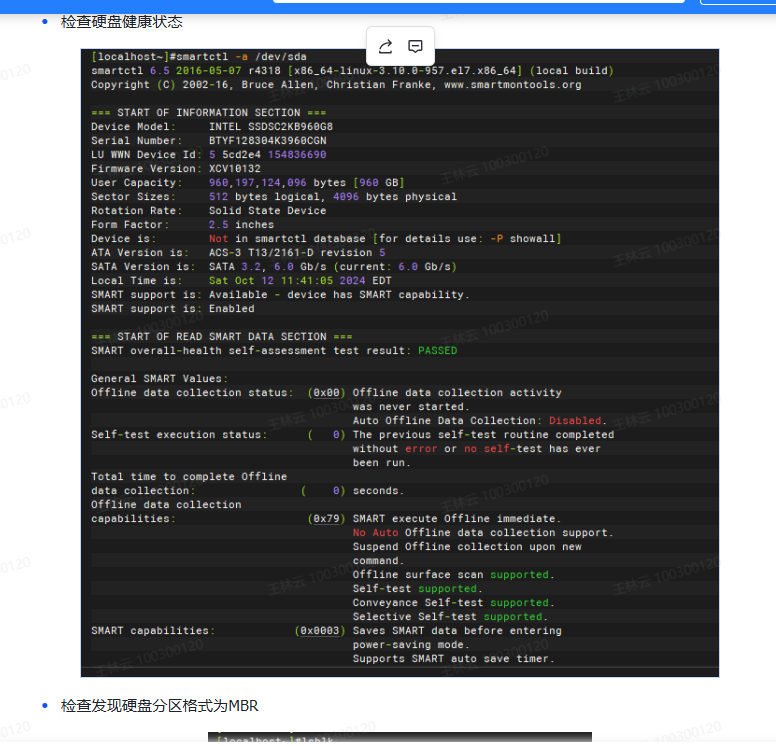Image resolution: width=776 pixels, height=746 pixels.
Task: Click "General SMART Values:" line
Action: tap(159, 379)
